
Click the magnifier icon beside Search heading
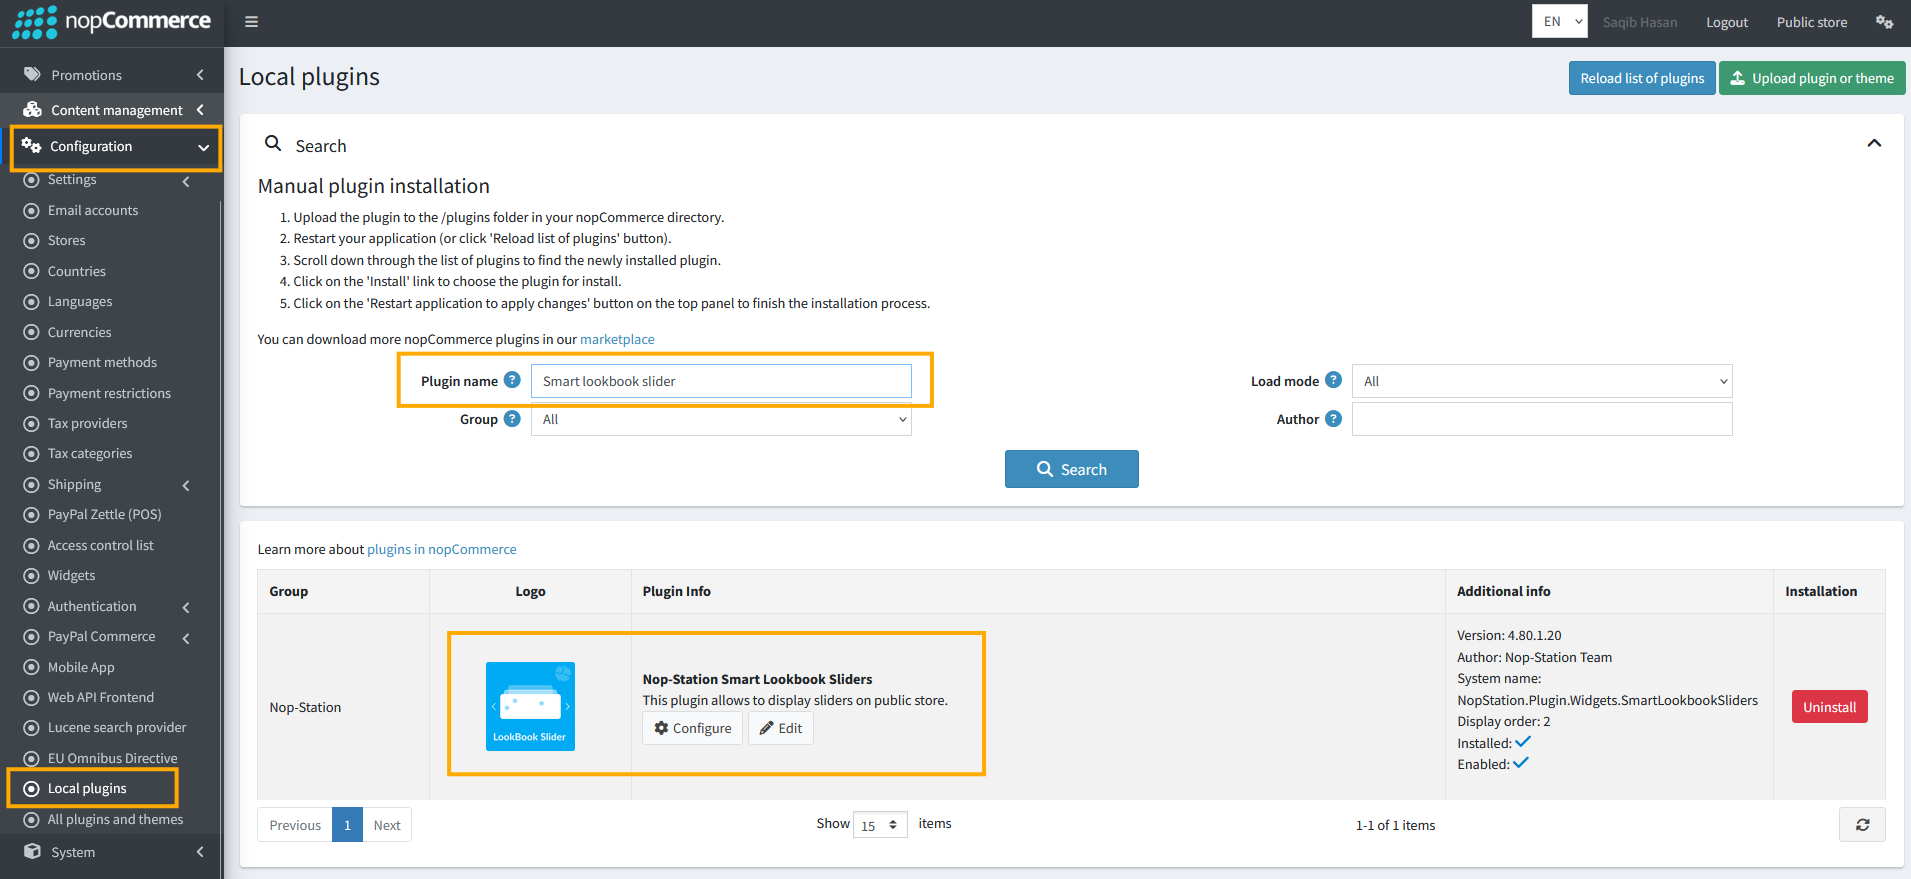(273, 144)
